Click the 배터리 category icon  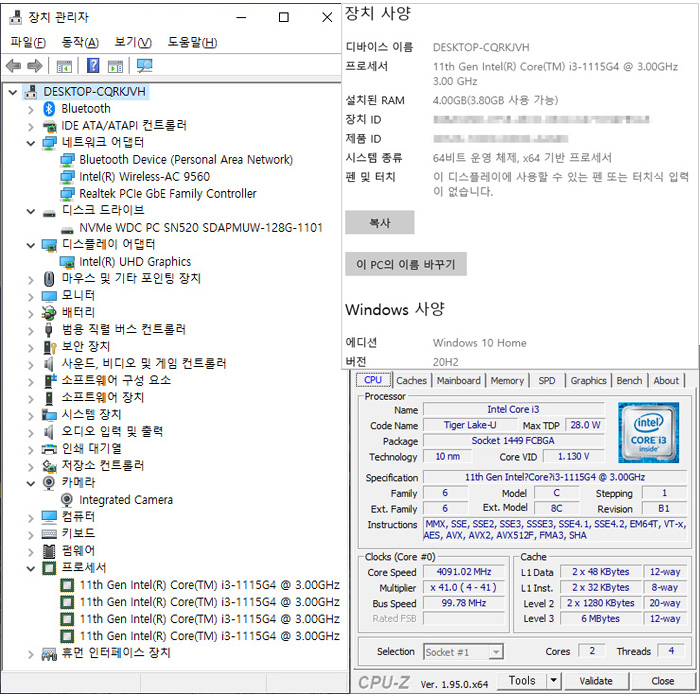pyautogui.click(x=49, y=312)
